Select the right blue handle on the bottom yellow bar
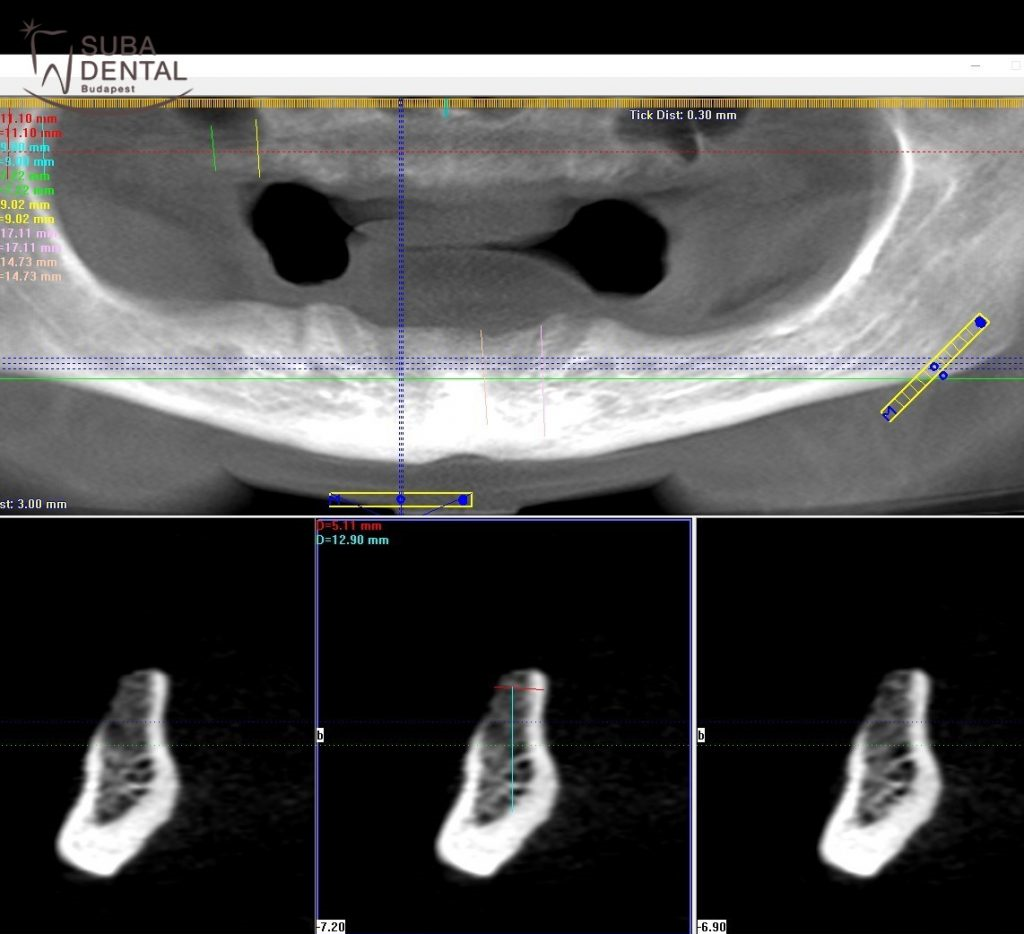This screenshot has height=934, width=1024. pyautogui.click(x=463, y=499)
